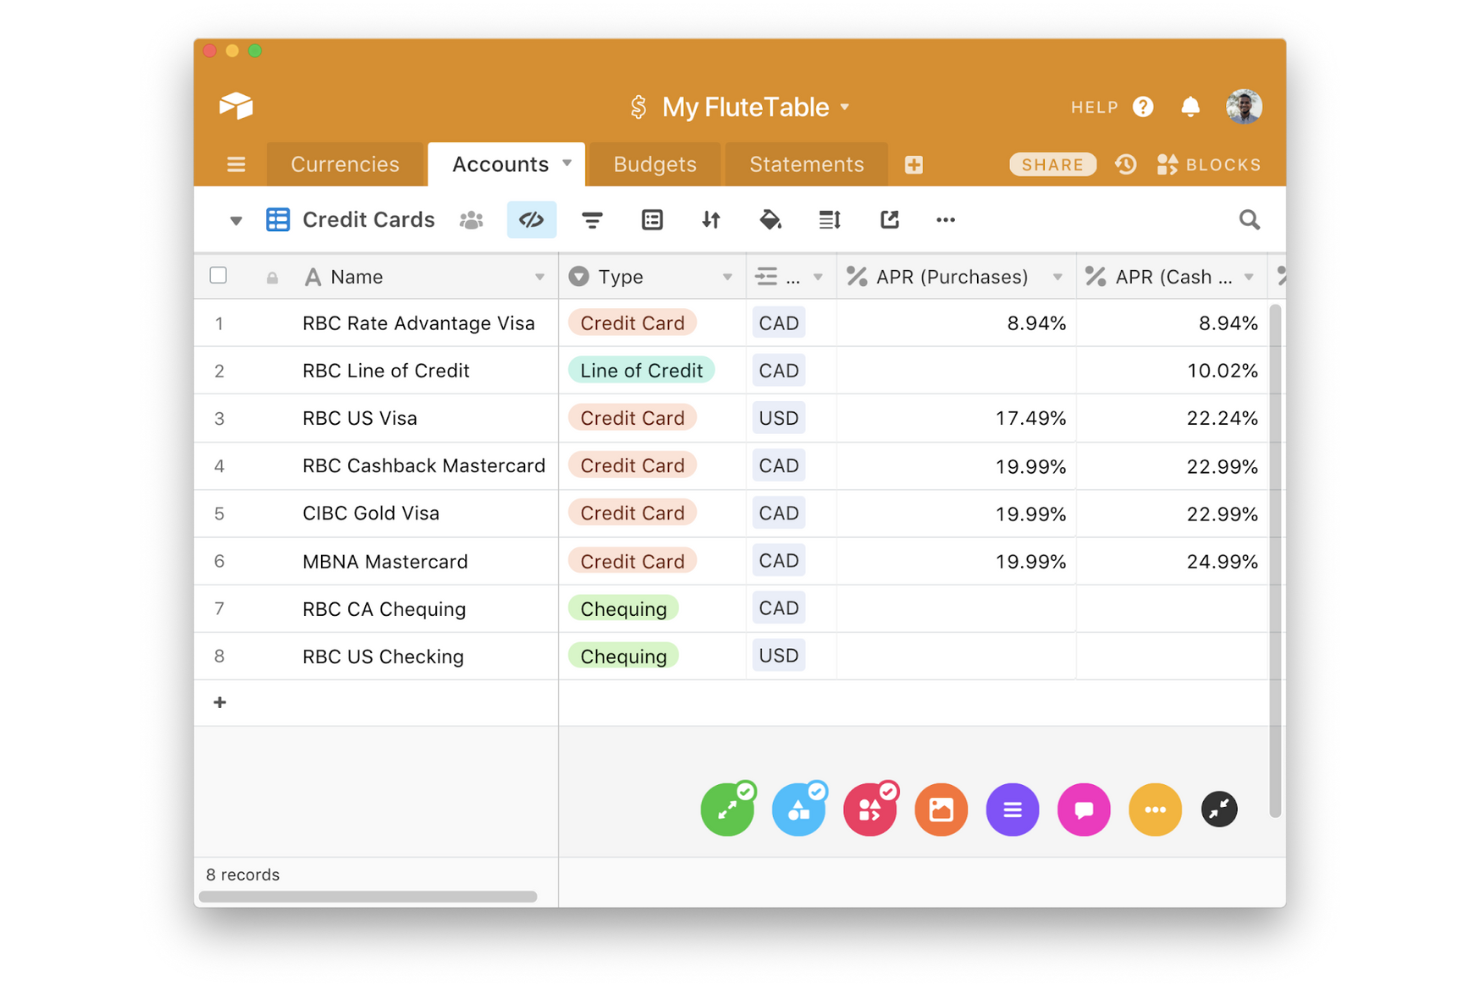Click the Chequing tag in row 7
1480x987 pixels.
(623, 608)
